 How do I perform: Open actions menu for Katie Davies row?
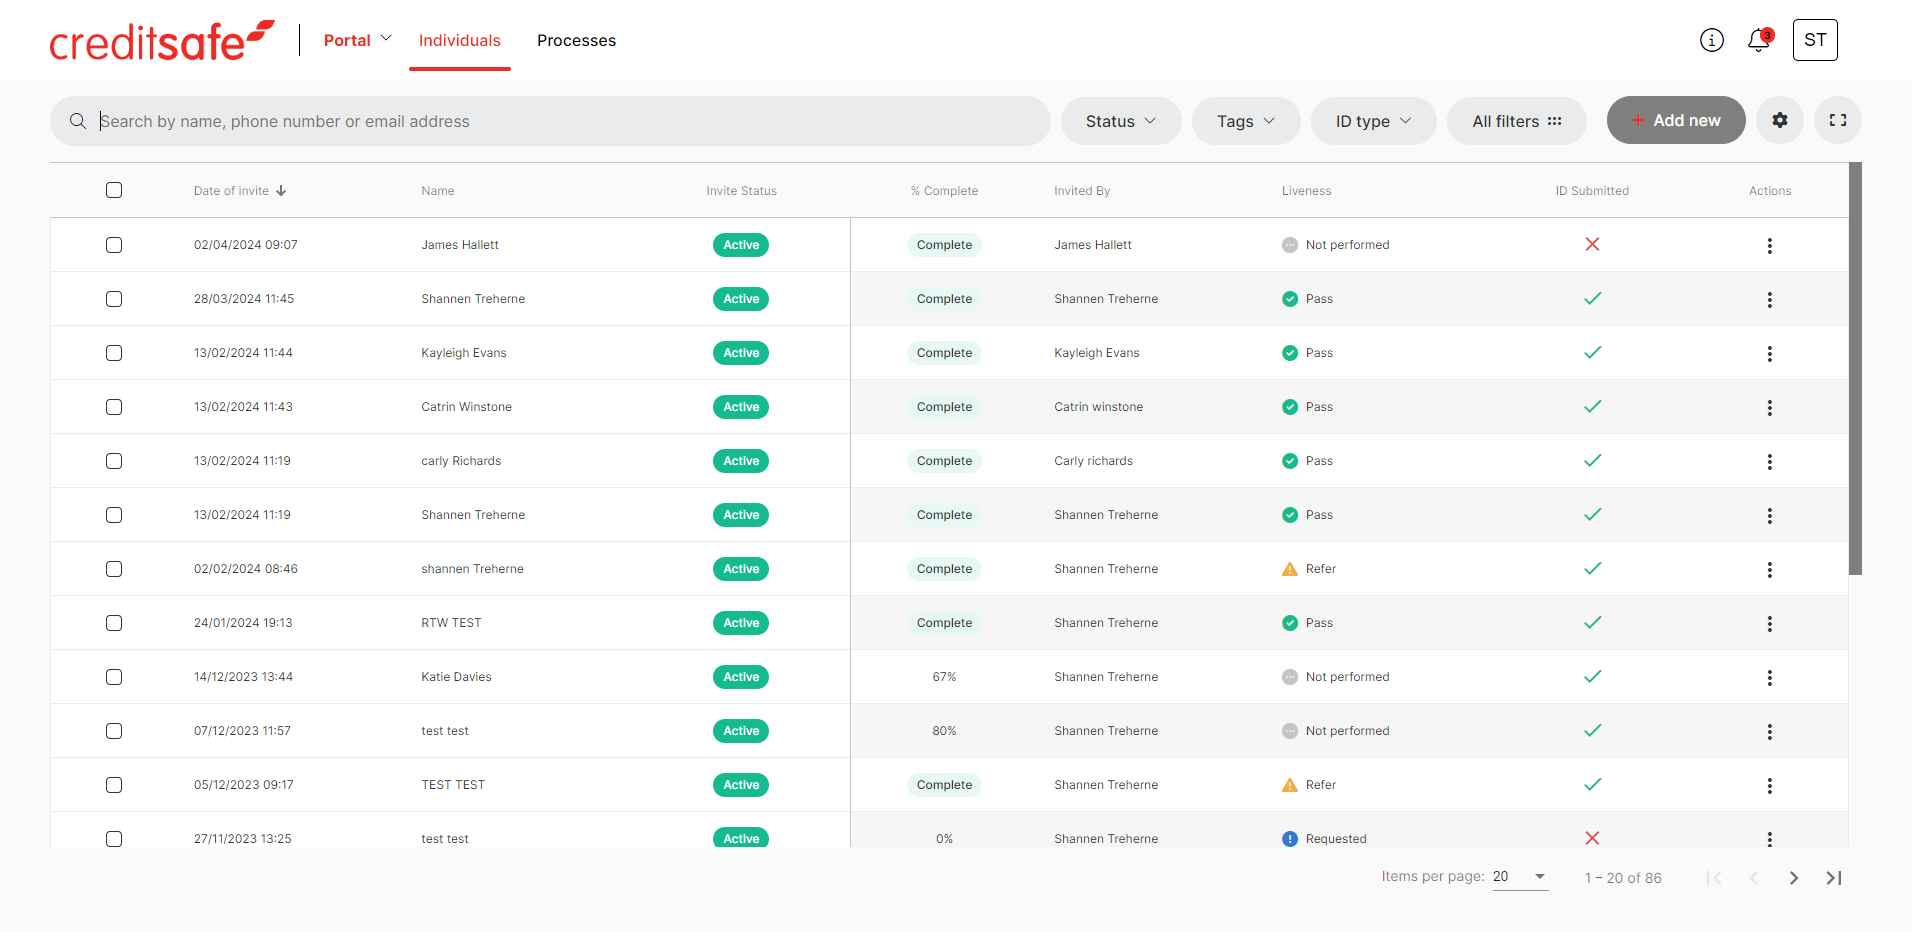coord(1770,677)
